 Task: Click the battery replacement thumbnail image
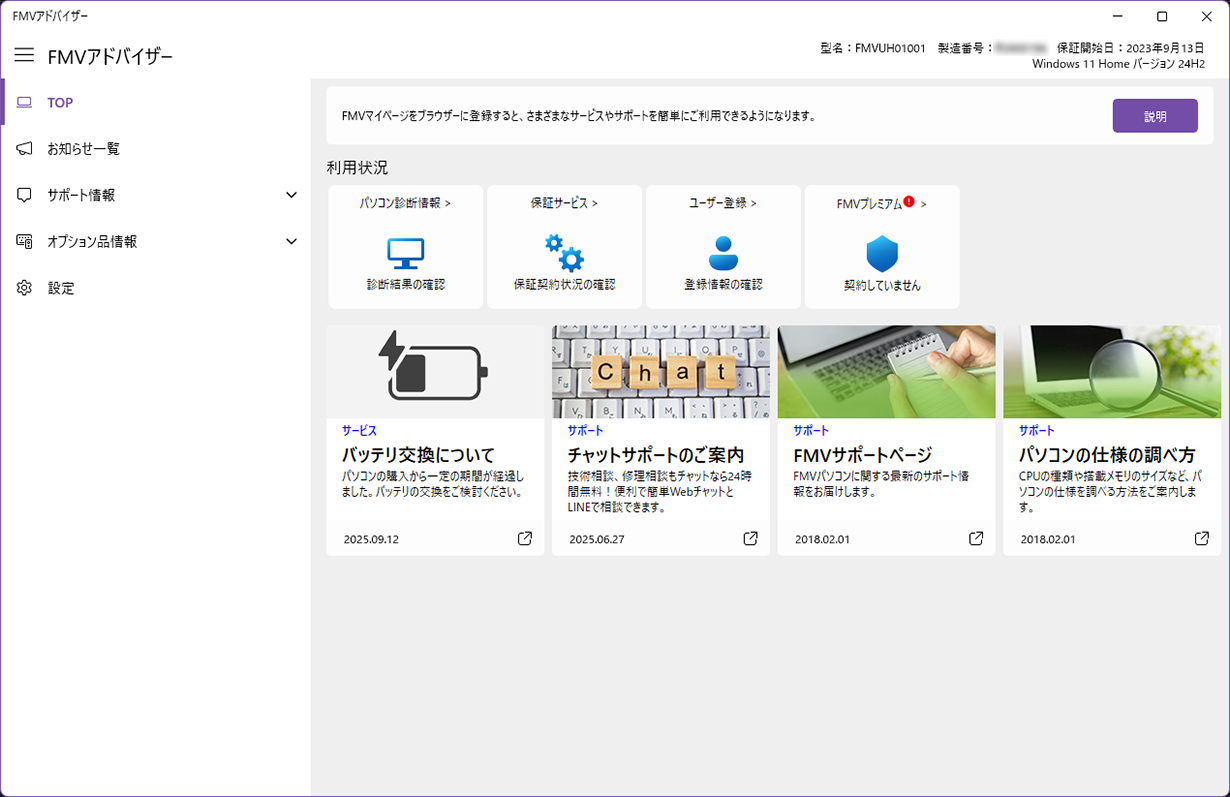point(435,371)
